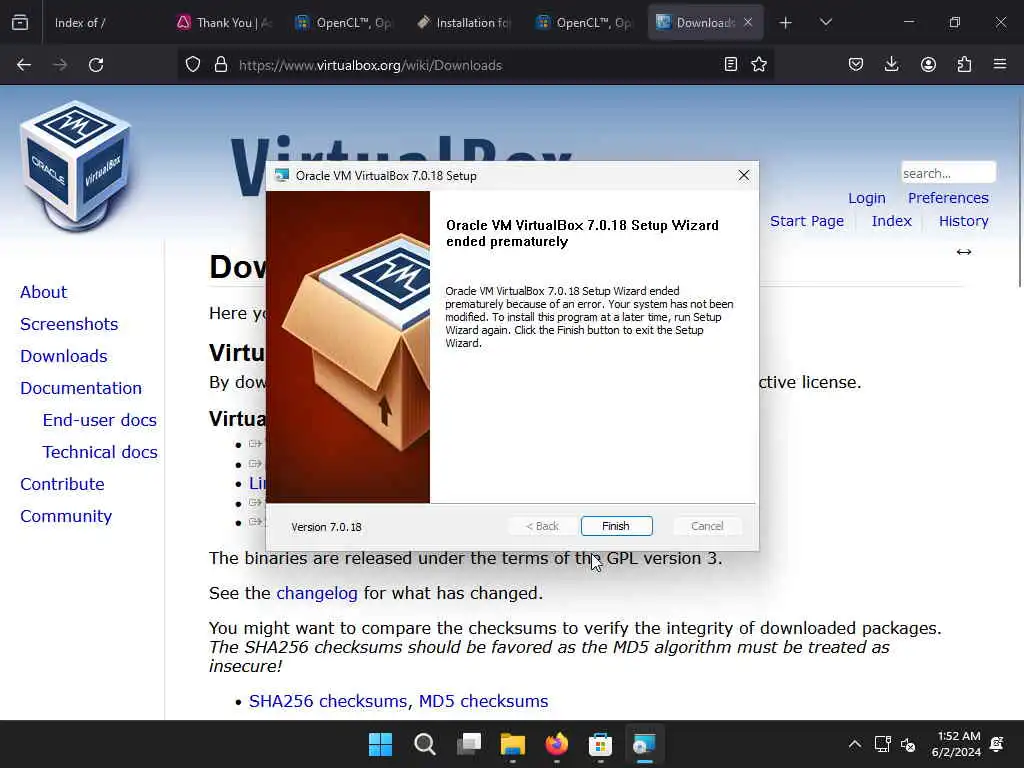The image size is (1024, 768).
Task: Bookmark this page with the star icon
Action: [x=759, y=65]
